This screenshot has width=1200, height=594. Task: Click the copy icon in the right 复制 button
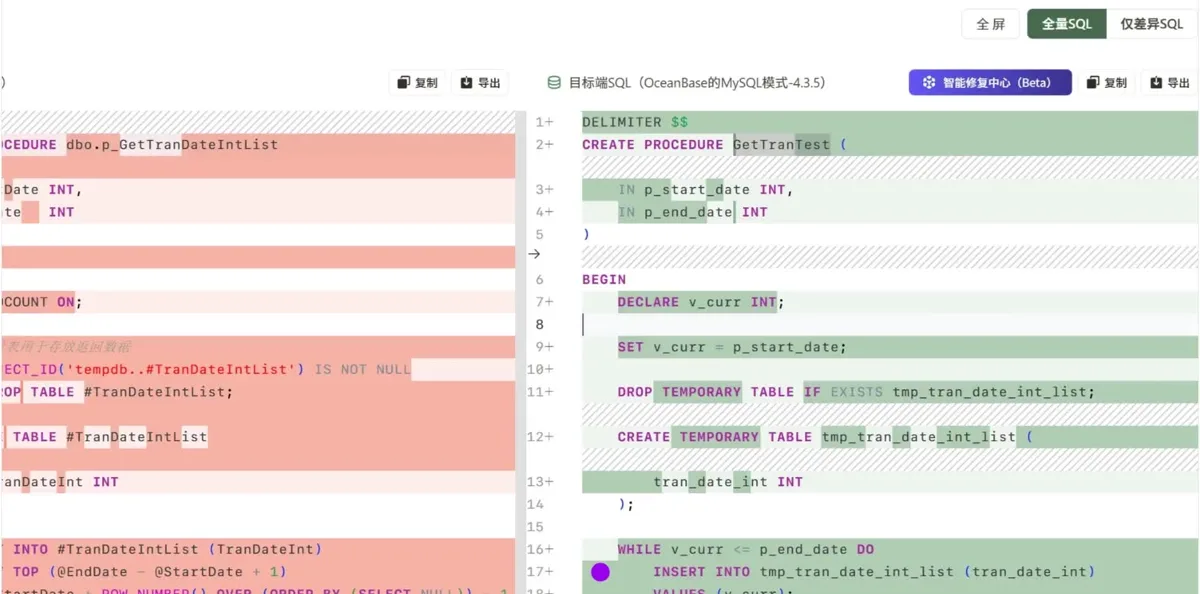1093,83
